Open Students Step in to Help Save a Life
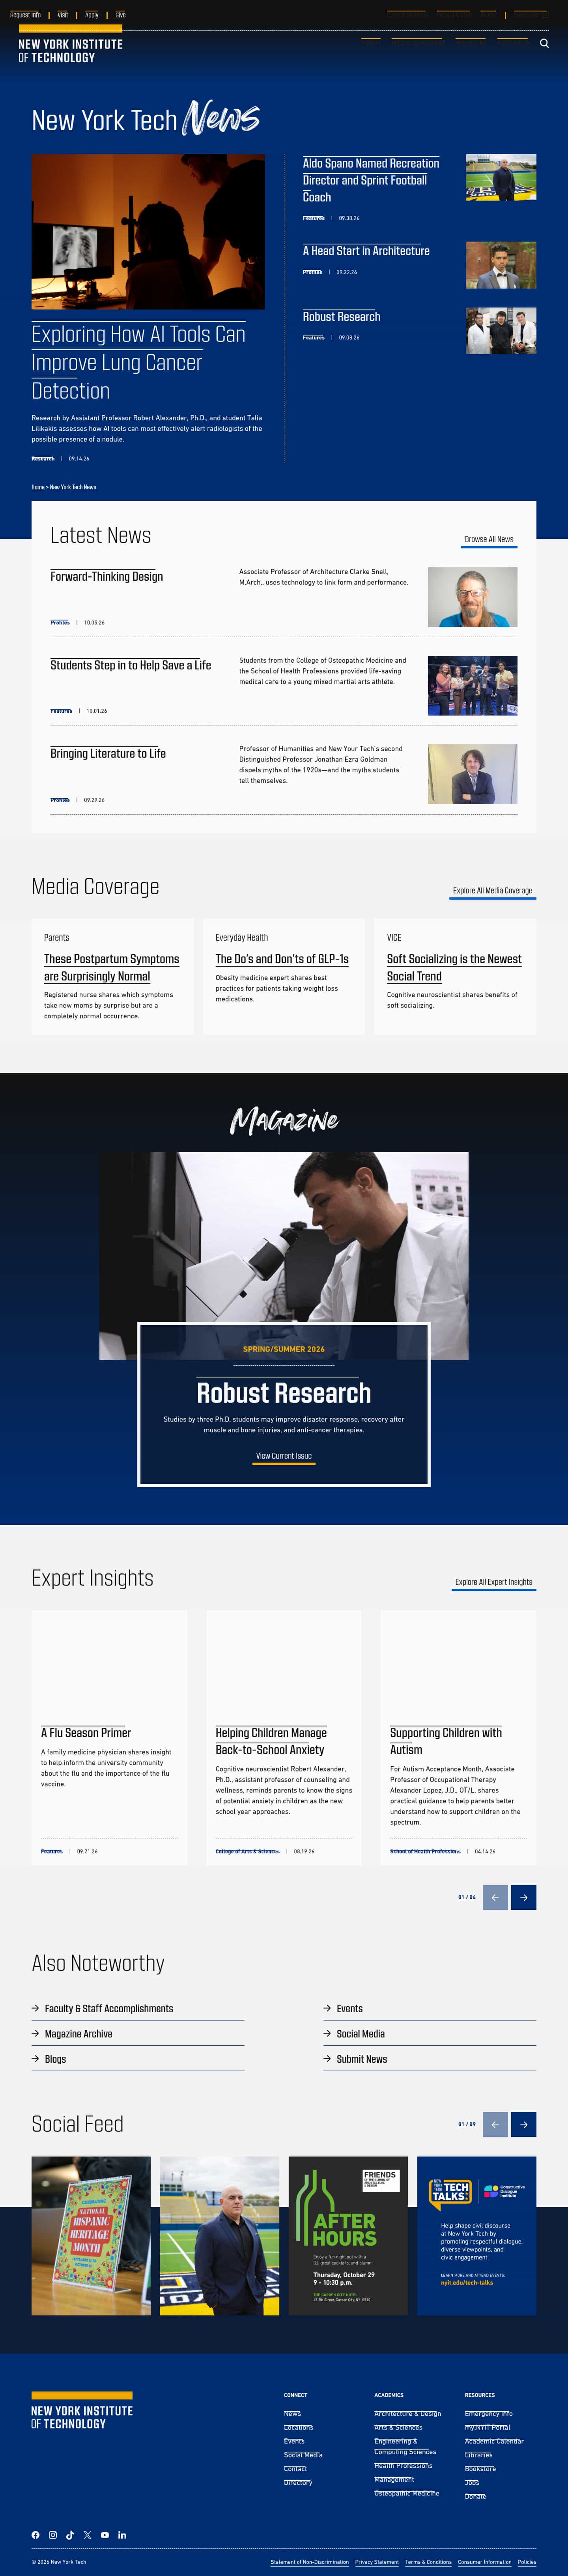 [131, 665]
